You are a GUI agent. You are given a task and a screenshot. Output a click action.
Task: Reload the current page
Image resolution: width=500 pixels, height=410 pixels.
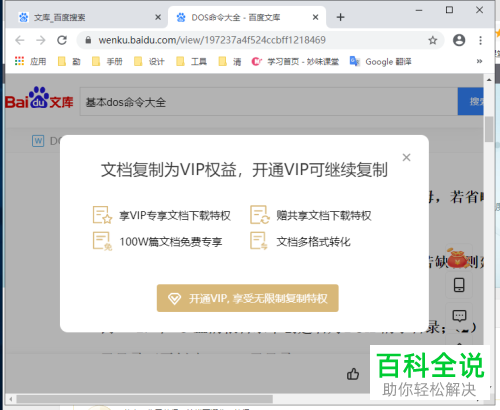click(62, 40)
